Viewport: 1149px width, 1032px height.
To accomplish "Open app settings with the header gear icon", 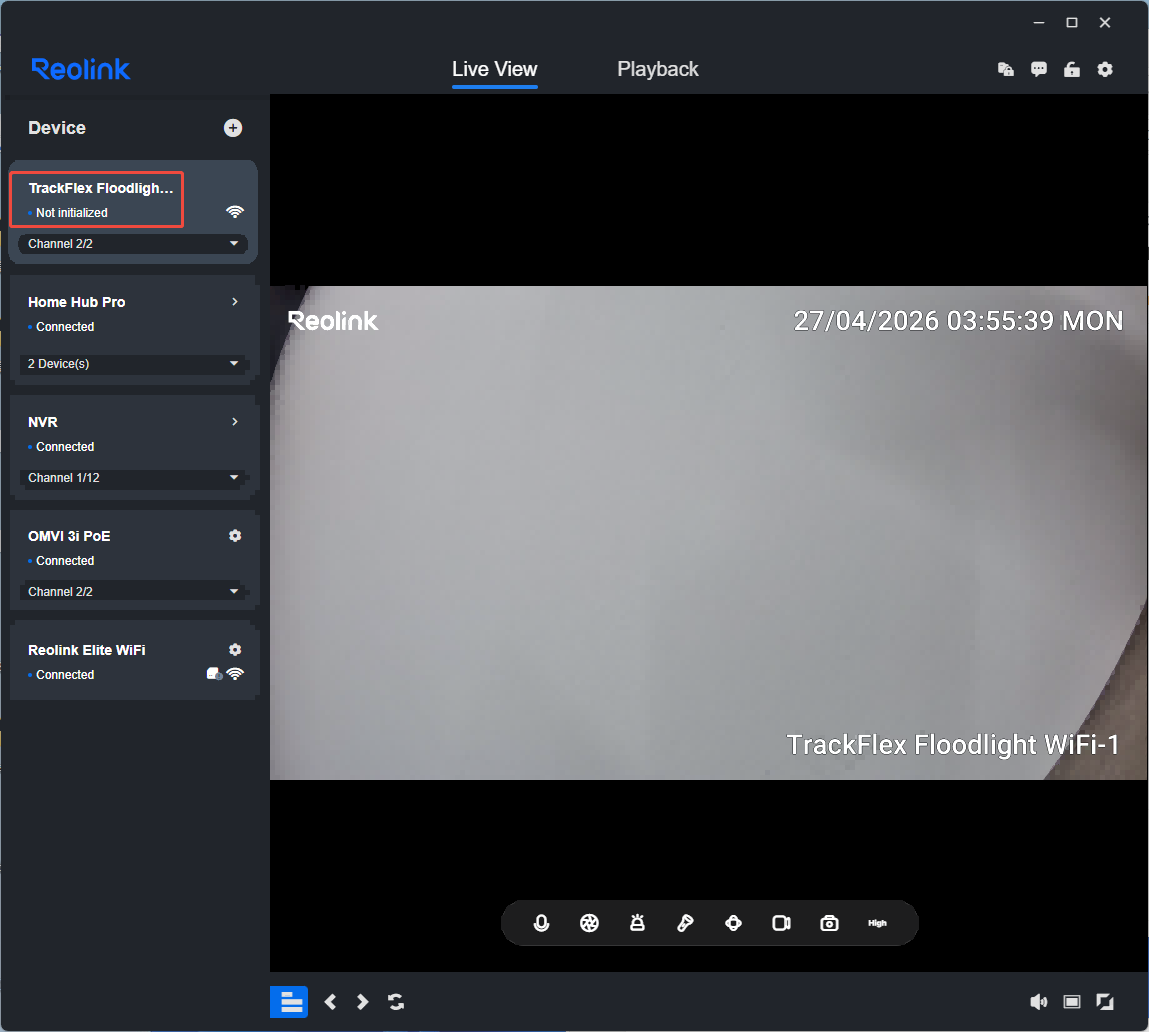I will [x=1105, y=70].
